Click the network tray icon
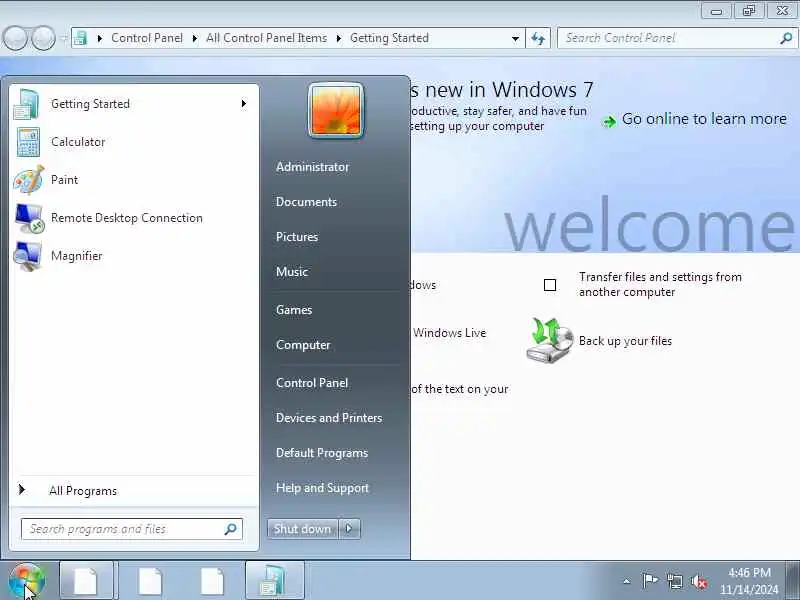The width and height of the screenshot is (800, 600). coord(674,581)
